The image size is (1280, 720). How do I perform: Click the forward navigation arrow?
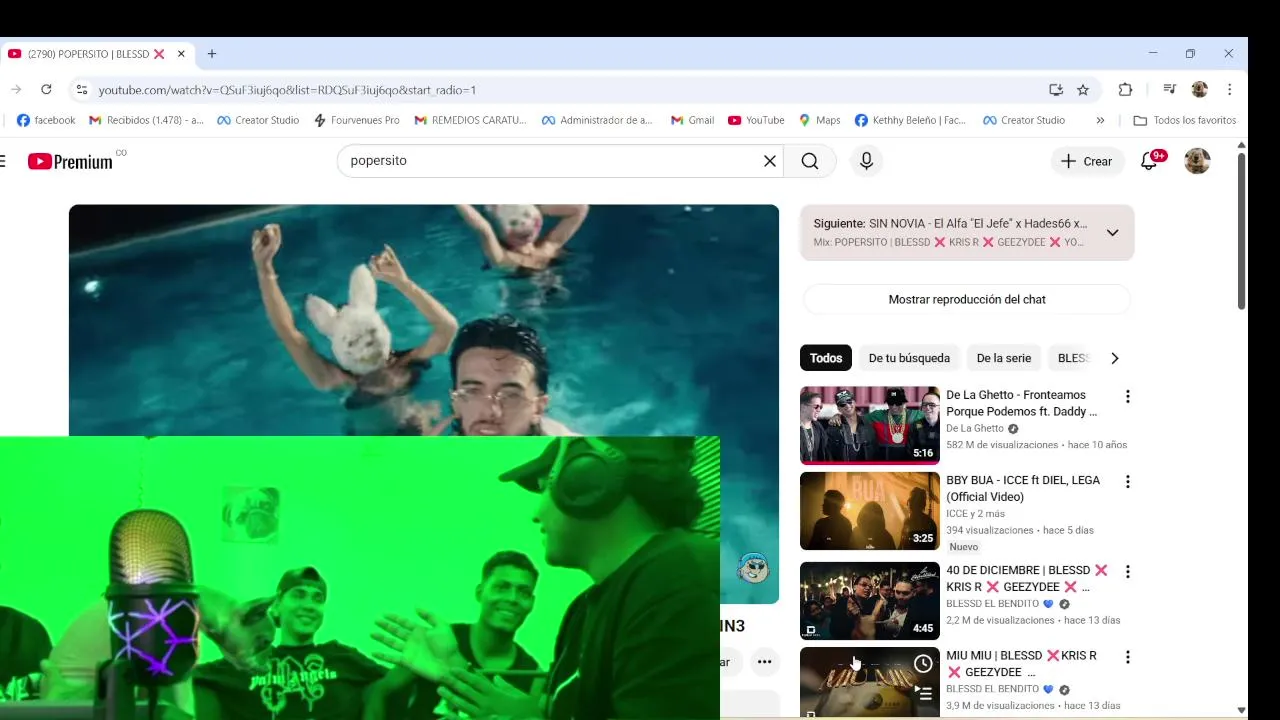tap(16, 90)
